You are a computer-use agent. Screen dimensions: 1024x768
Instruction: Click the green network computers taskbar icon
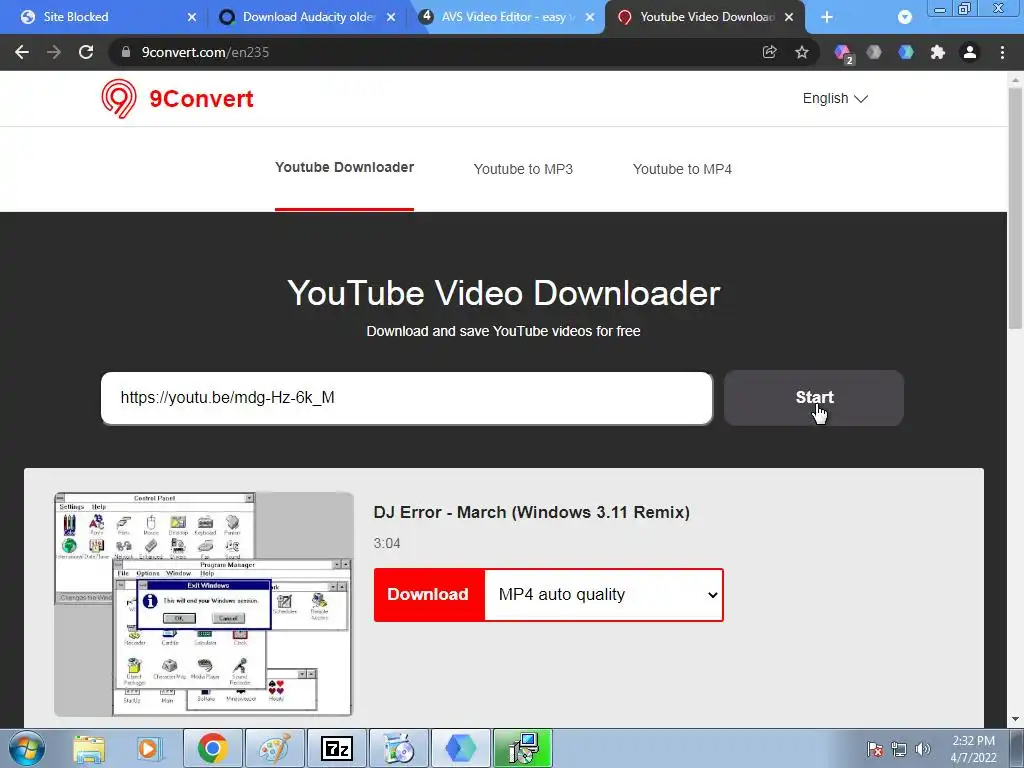pyautogui.click(x=522, y=748)
